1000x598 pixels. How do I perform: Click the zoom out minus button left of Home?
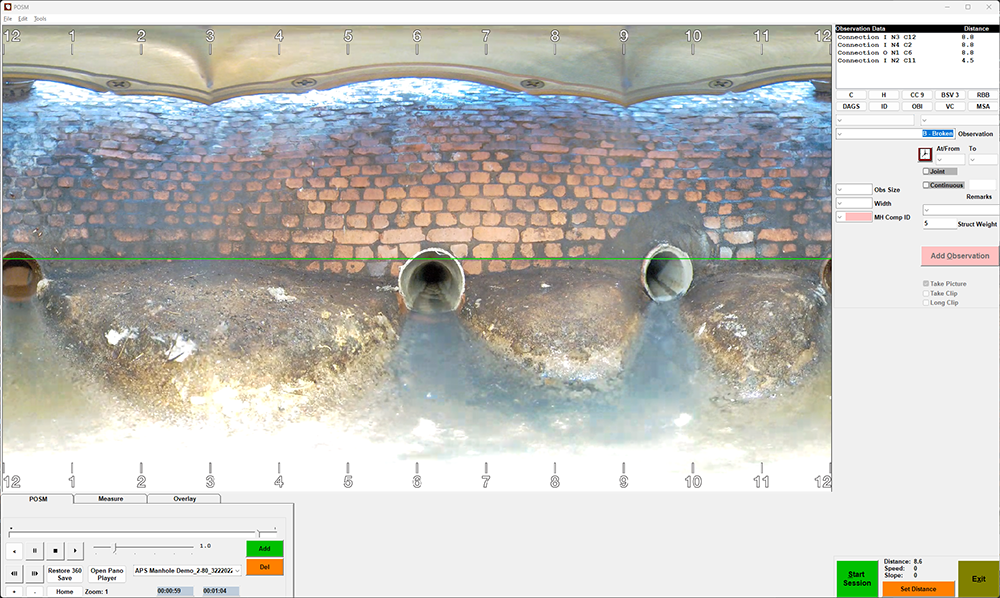tap(34, 592)
